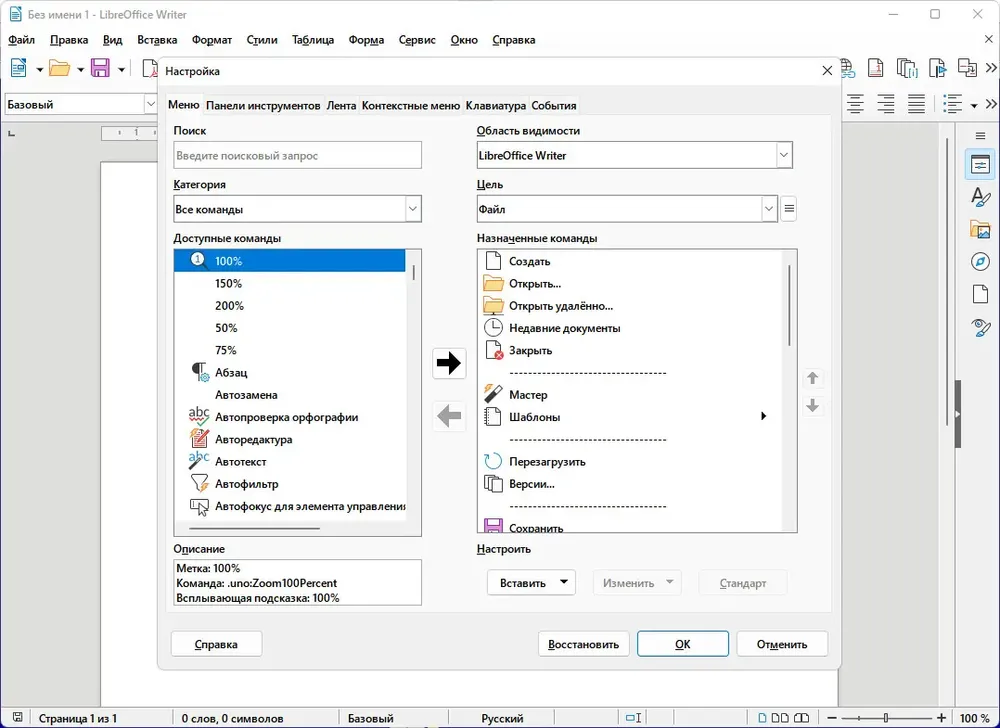Open the sidebar Styles panel icon
1000x728 pixels.
[x=980, y=197]
